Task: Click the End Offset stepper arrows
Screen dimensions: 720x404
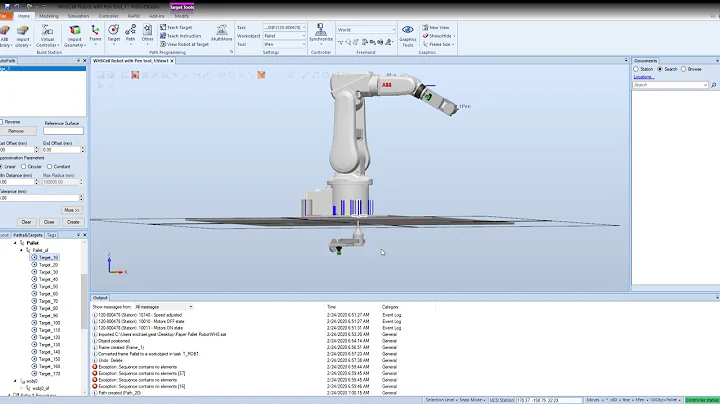Action: 83,150
